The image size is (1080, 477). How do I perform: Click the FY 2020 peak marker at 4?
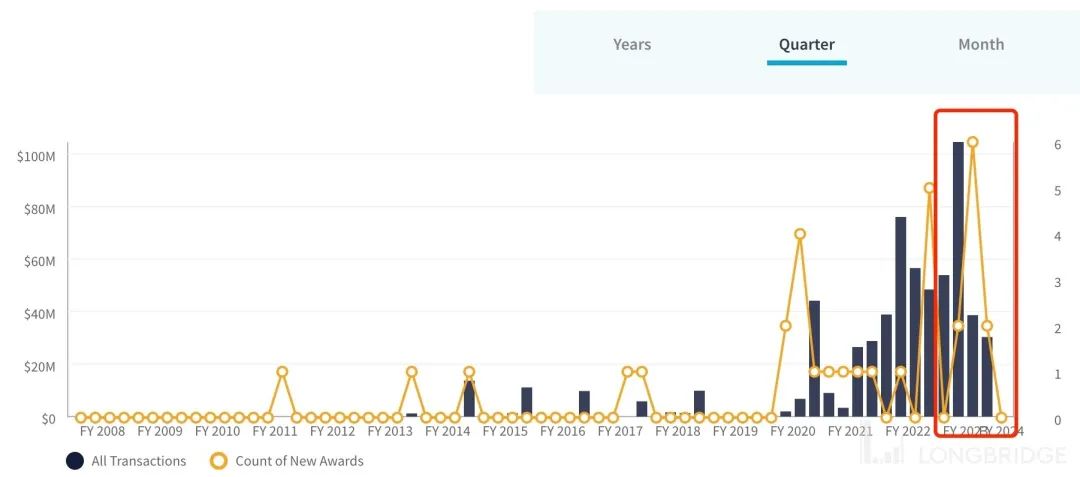tap(800, 234)
